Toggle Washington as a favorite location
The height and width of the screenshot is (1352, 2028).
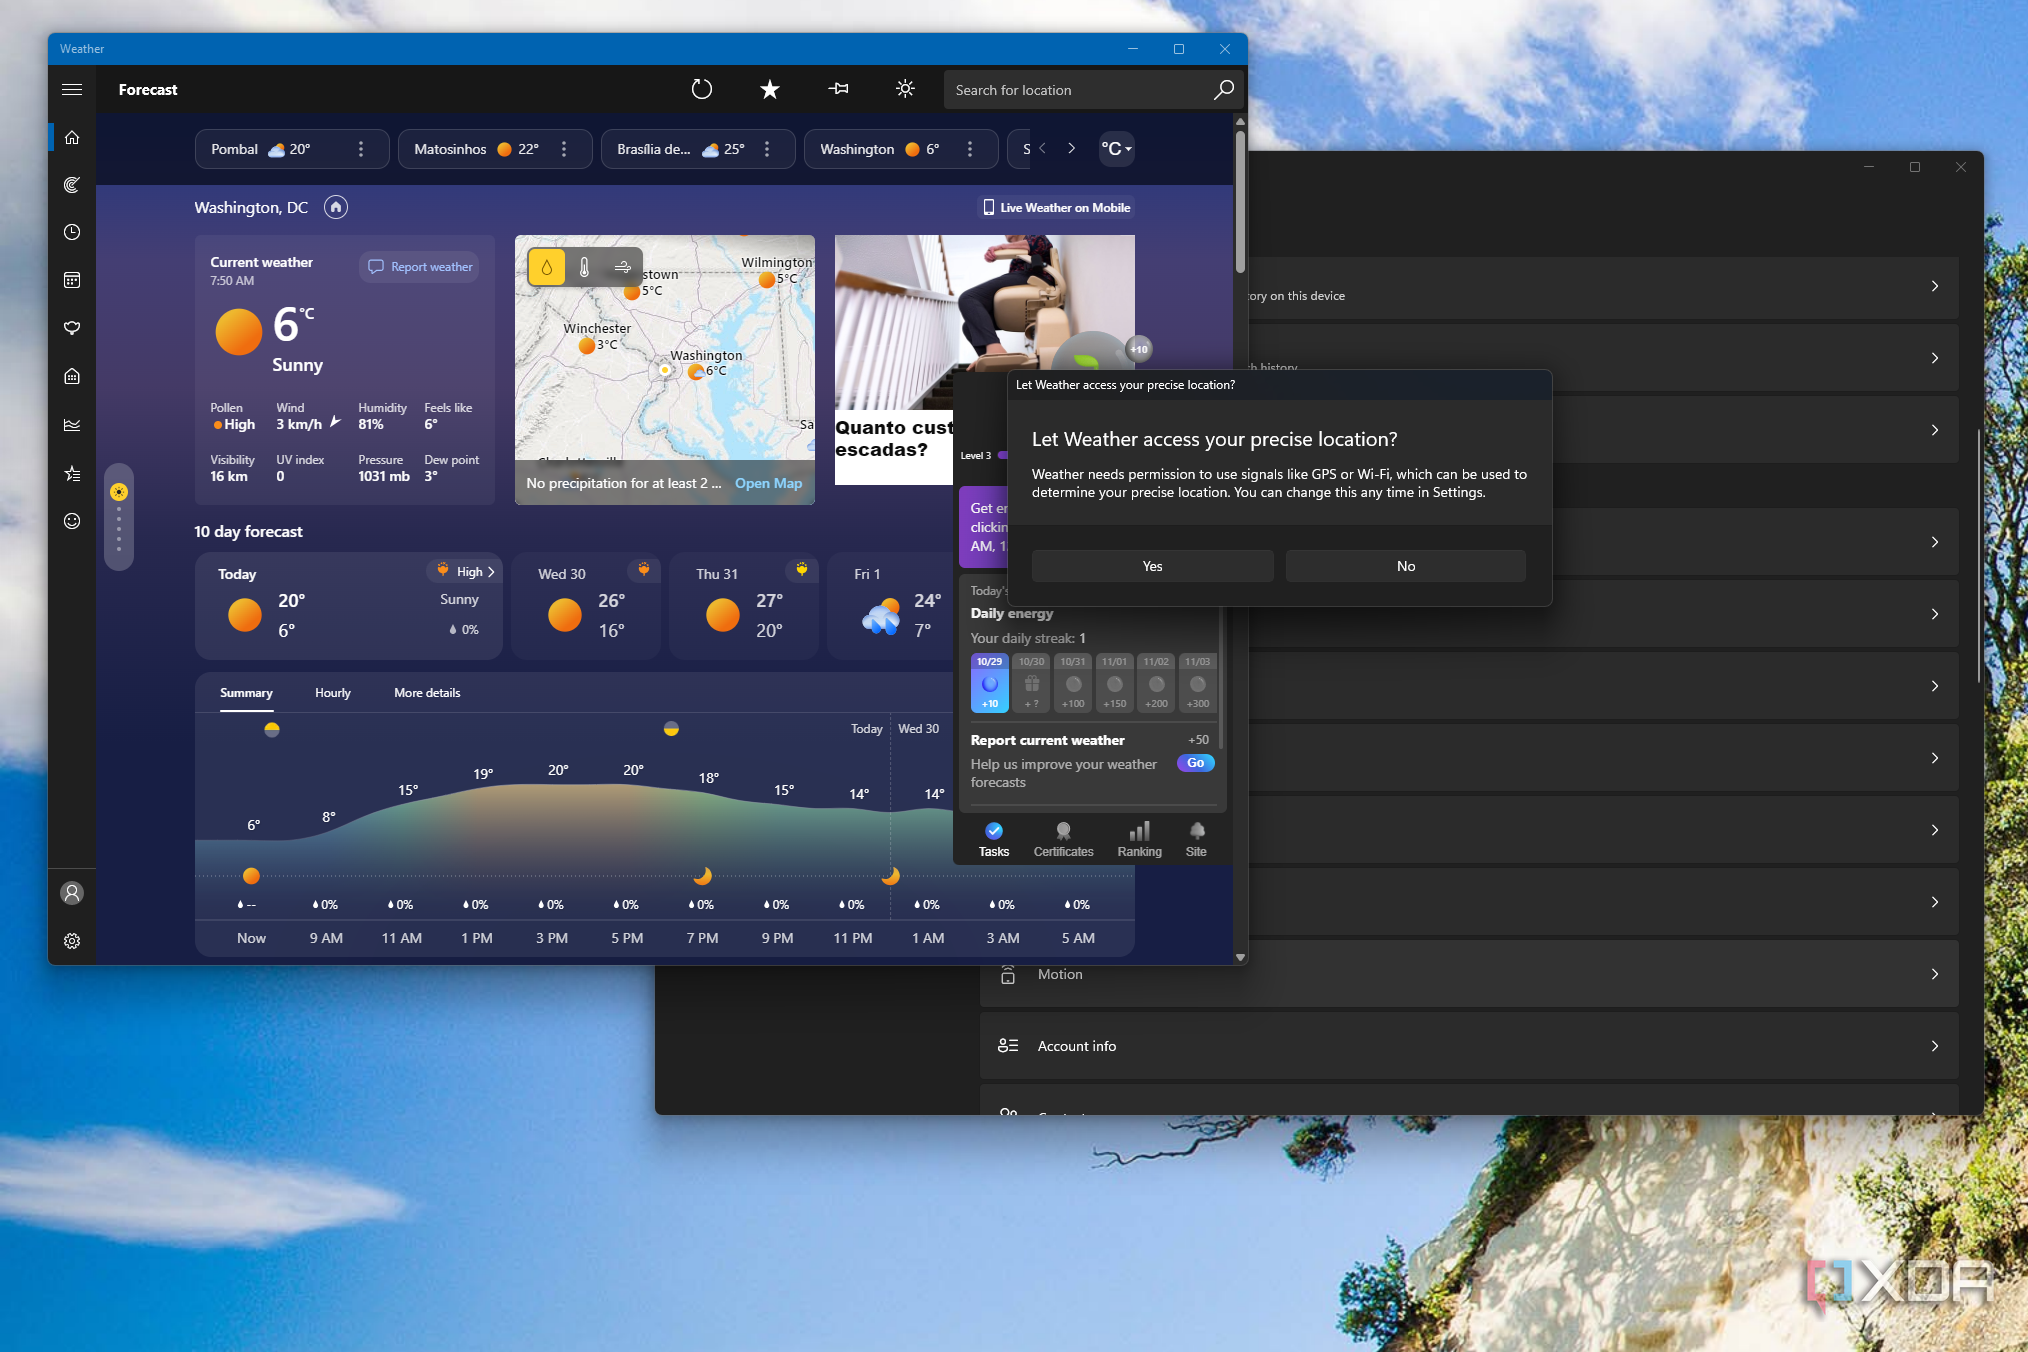point(769,89)
